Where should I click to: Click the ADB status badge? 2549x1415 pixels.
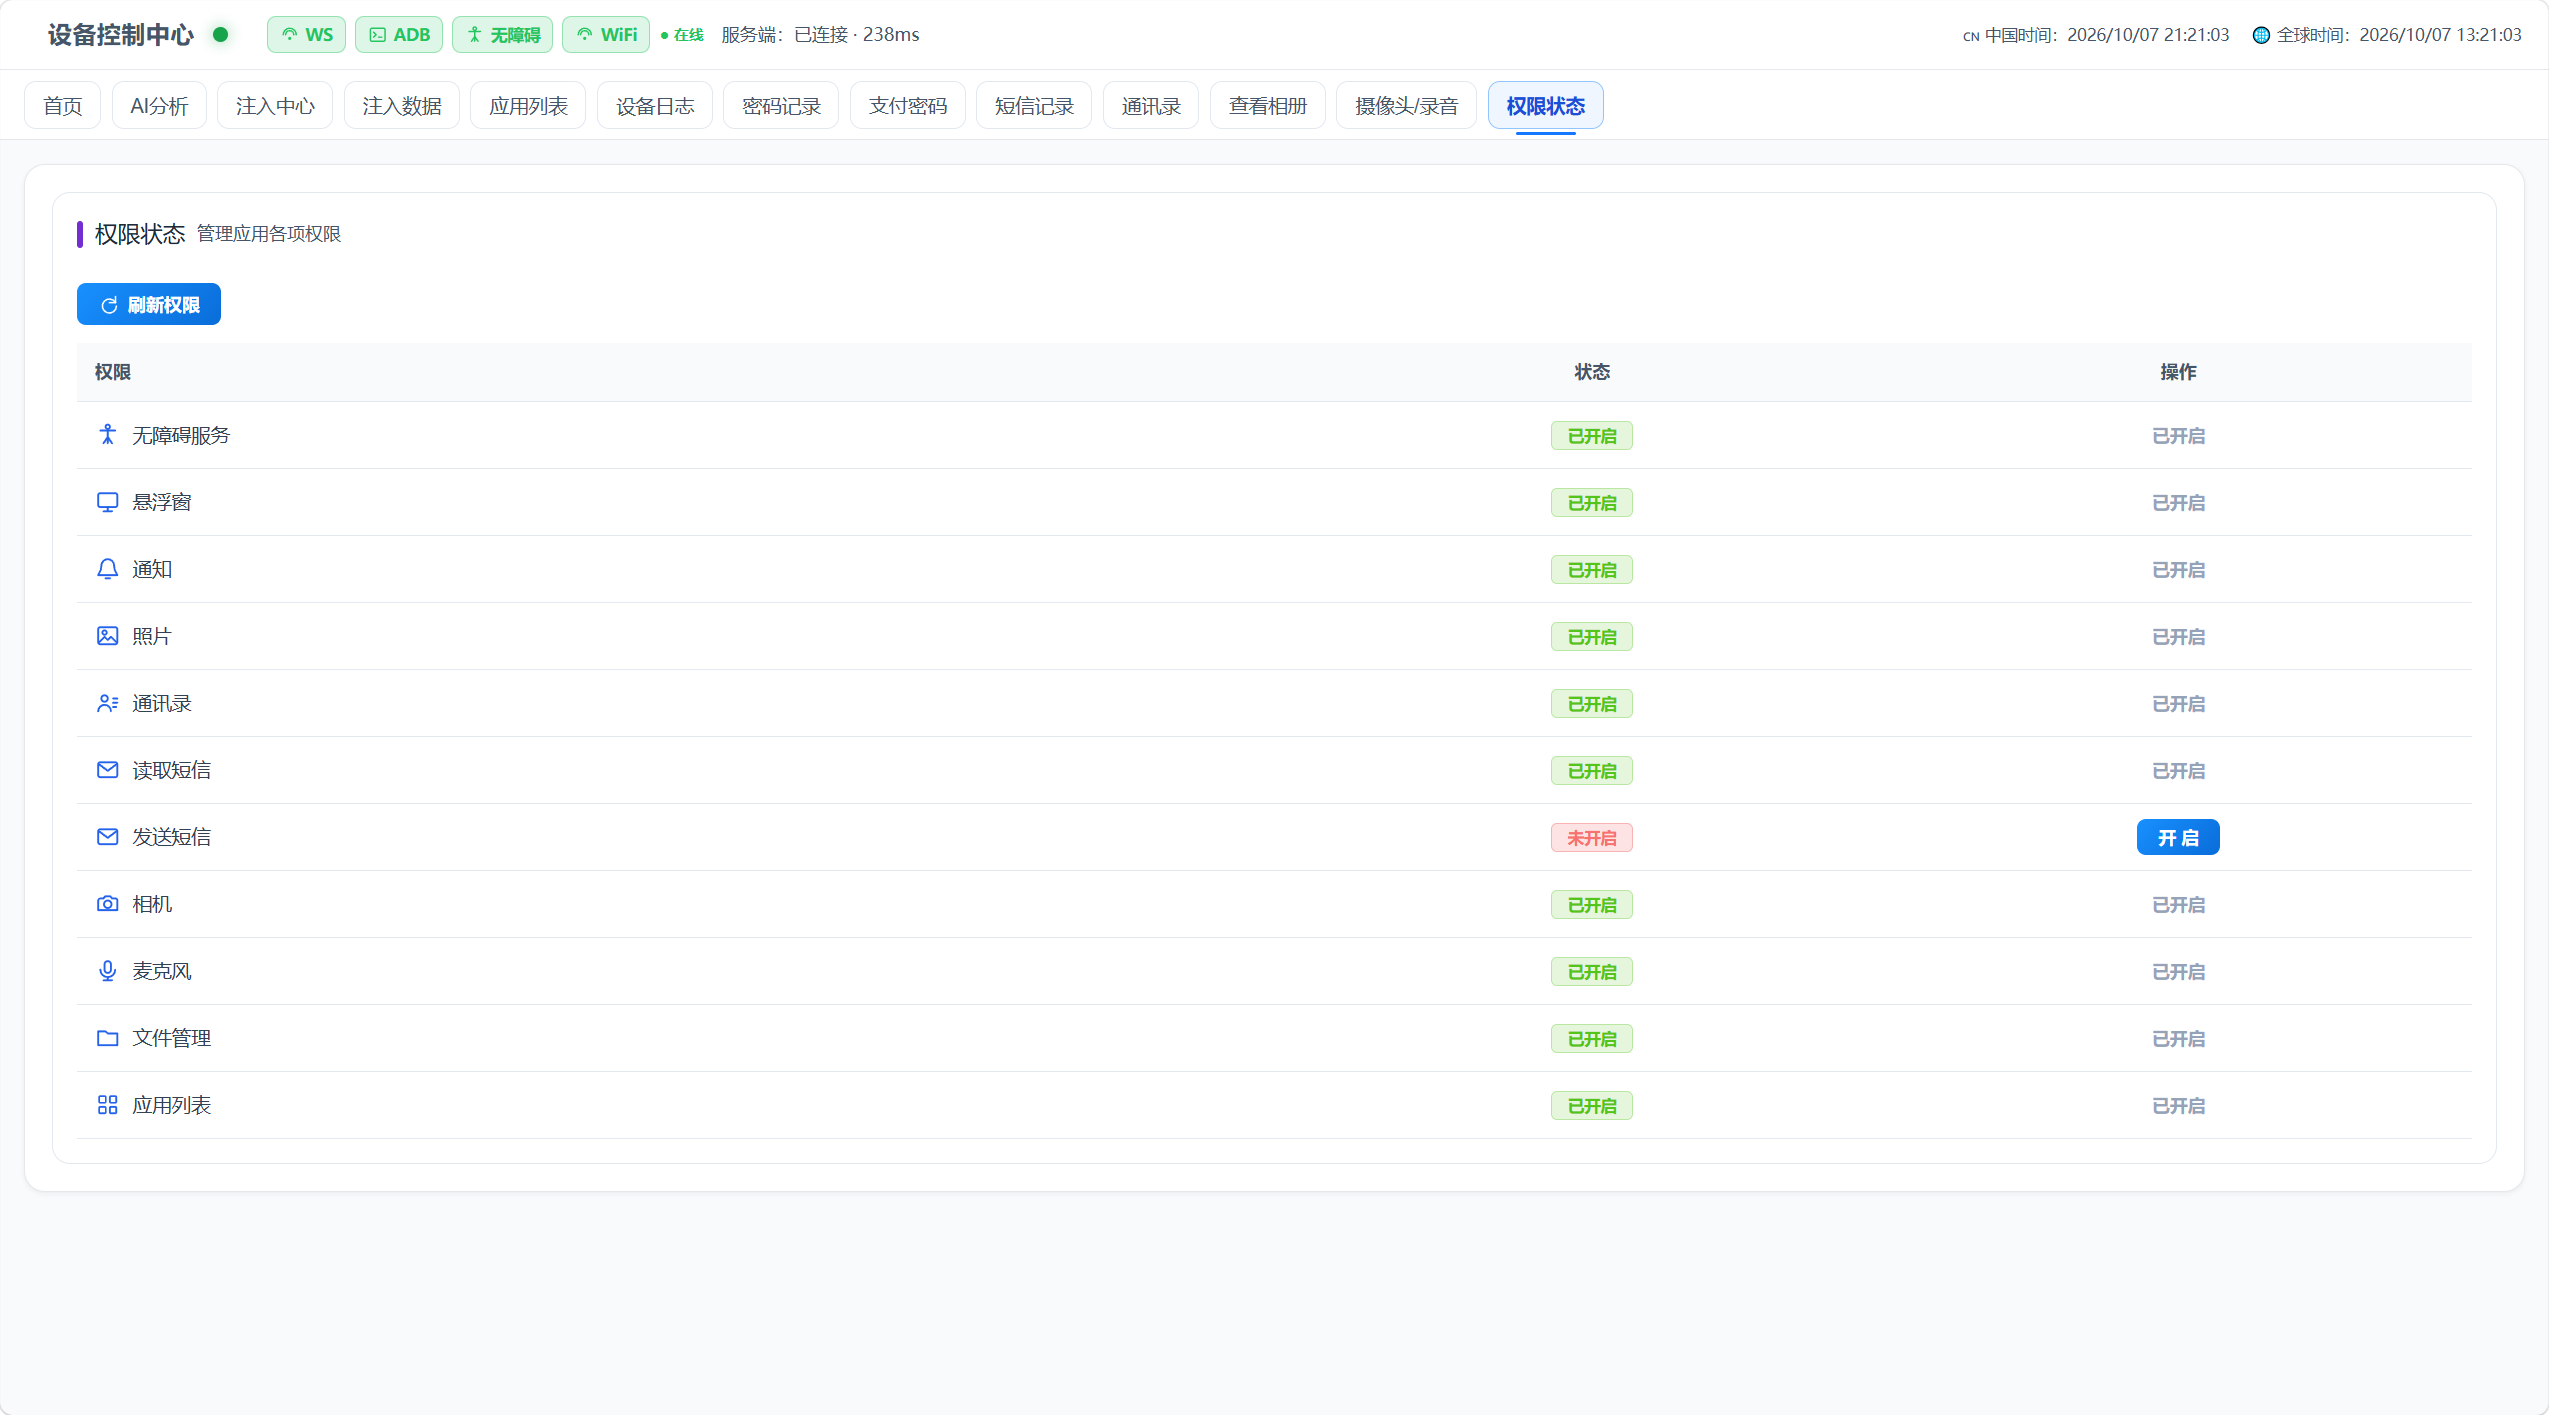399,35
